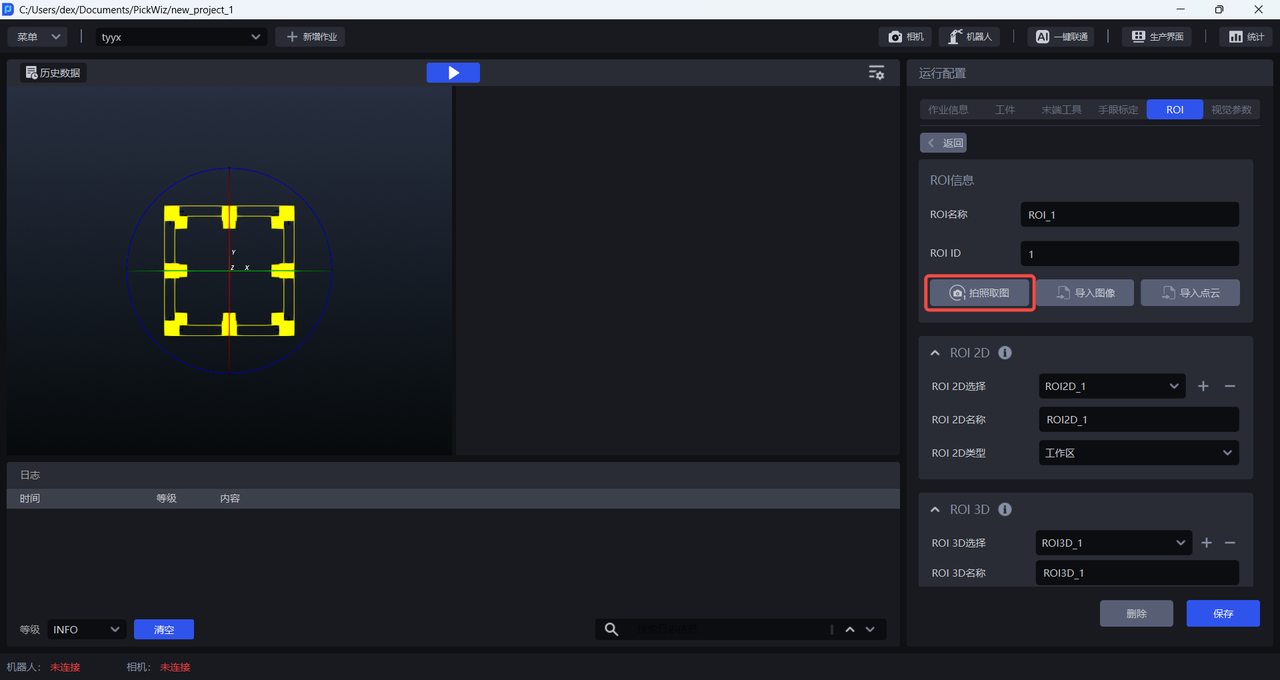Open 历史数据 history data panel
The image size is (1280, 680).
click(x=53, y=73)
